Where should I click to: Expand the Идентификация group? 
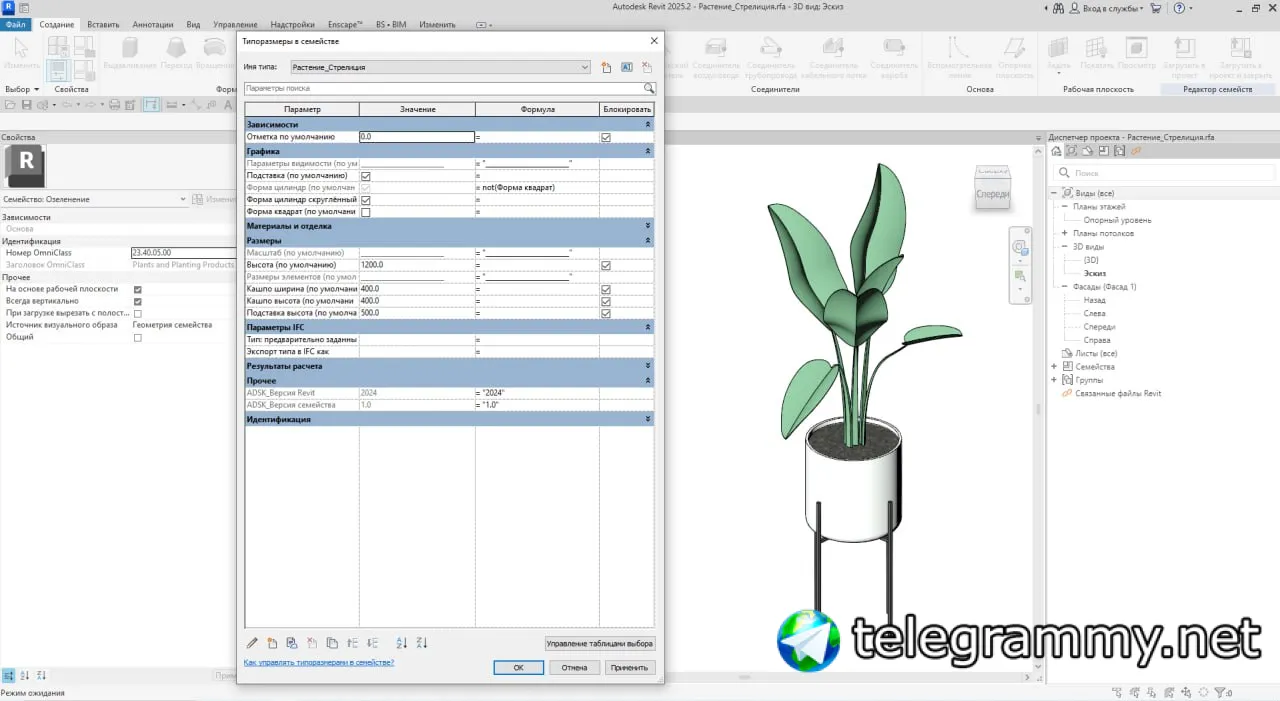pos(648,419)
